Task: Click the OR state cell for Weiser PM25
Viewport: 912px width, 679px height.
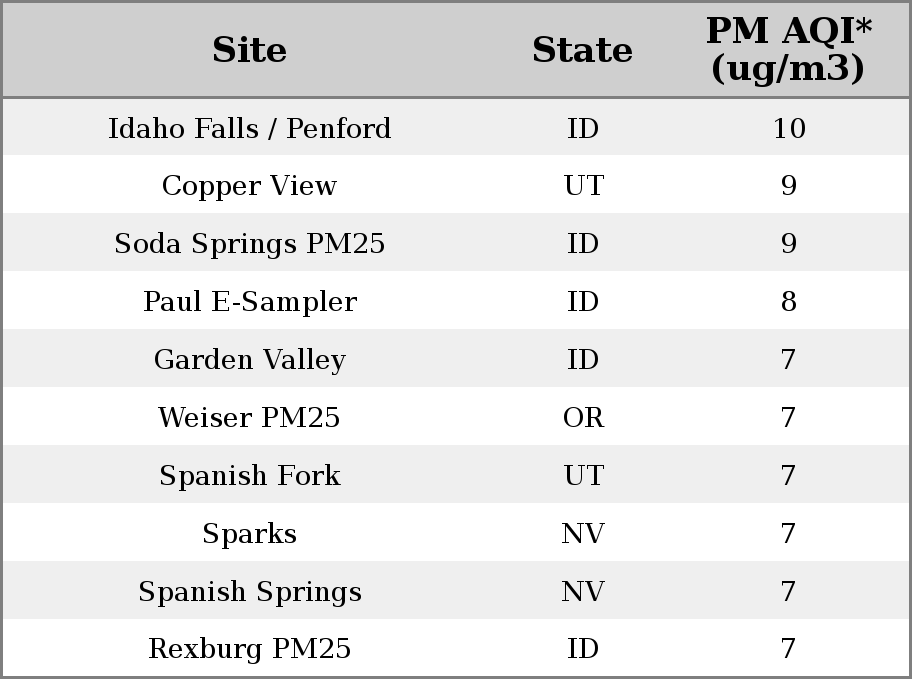Action: [583, 418]
